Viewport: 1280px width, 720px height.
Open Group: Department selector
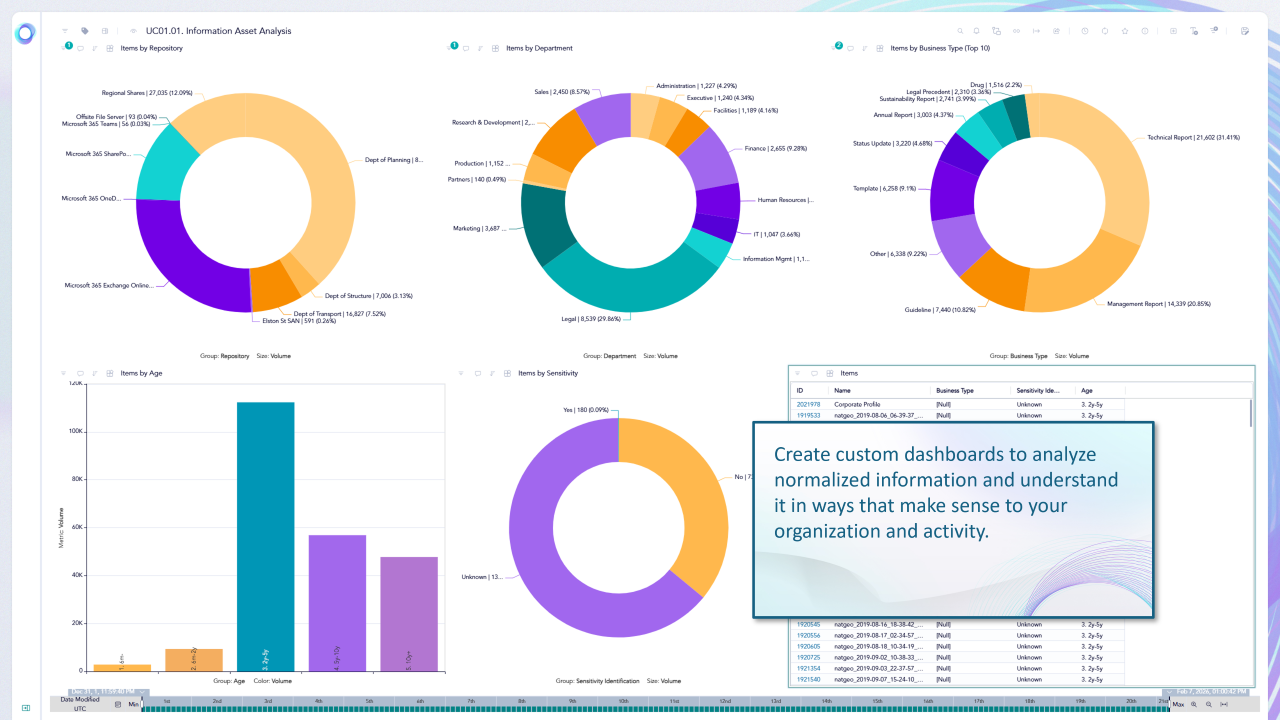coord(609,356)
